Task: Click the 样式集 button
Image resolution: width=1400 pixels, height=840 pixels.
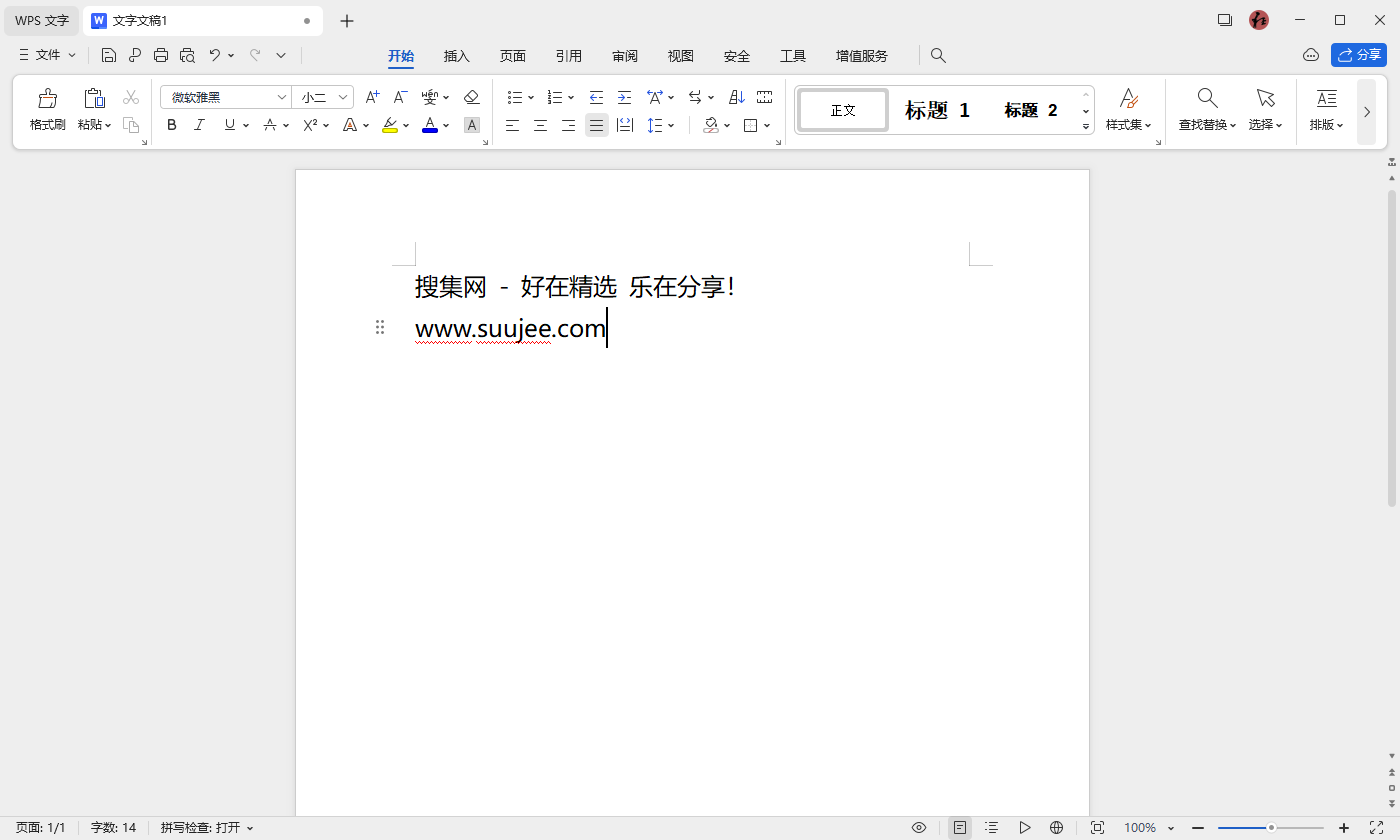Action: pyautogui.click(x=1129, y=110)
